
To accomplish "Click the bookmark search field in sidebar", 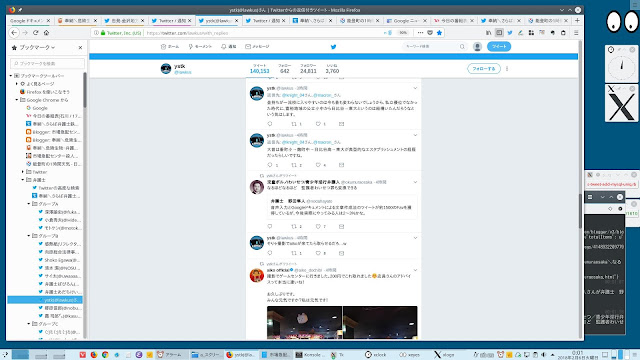I will coord(47,63).
